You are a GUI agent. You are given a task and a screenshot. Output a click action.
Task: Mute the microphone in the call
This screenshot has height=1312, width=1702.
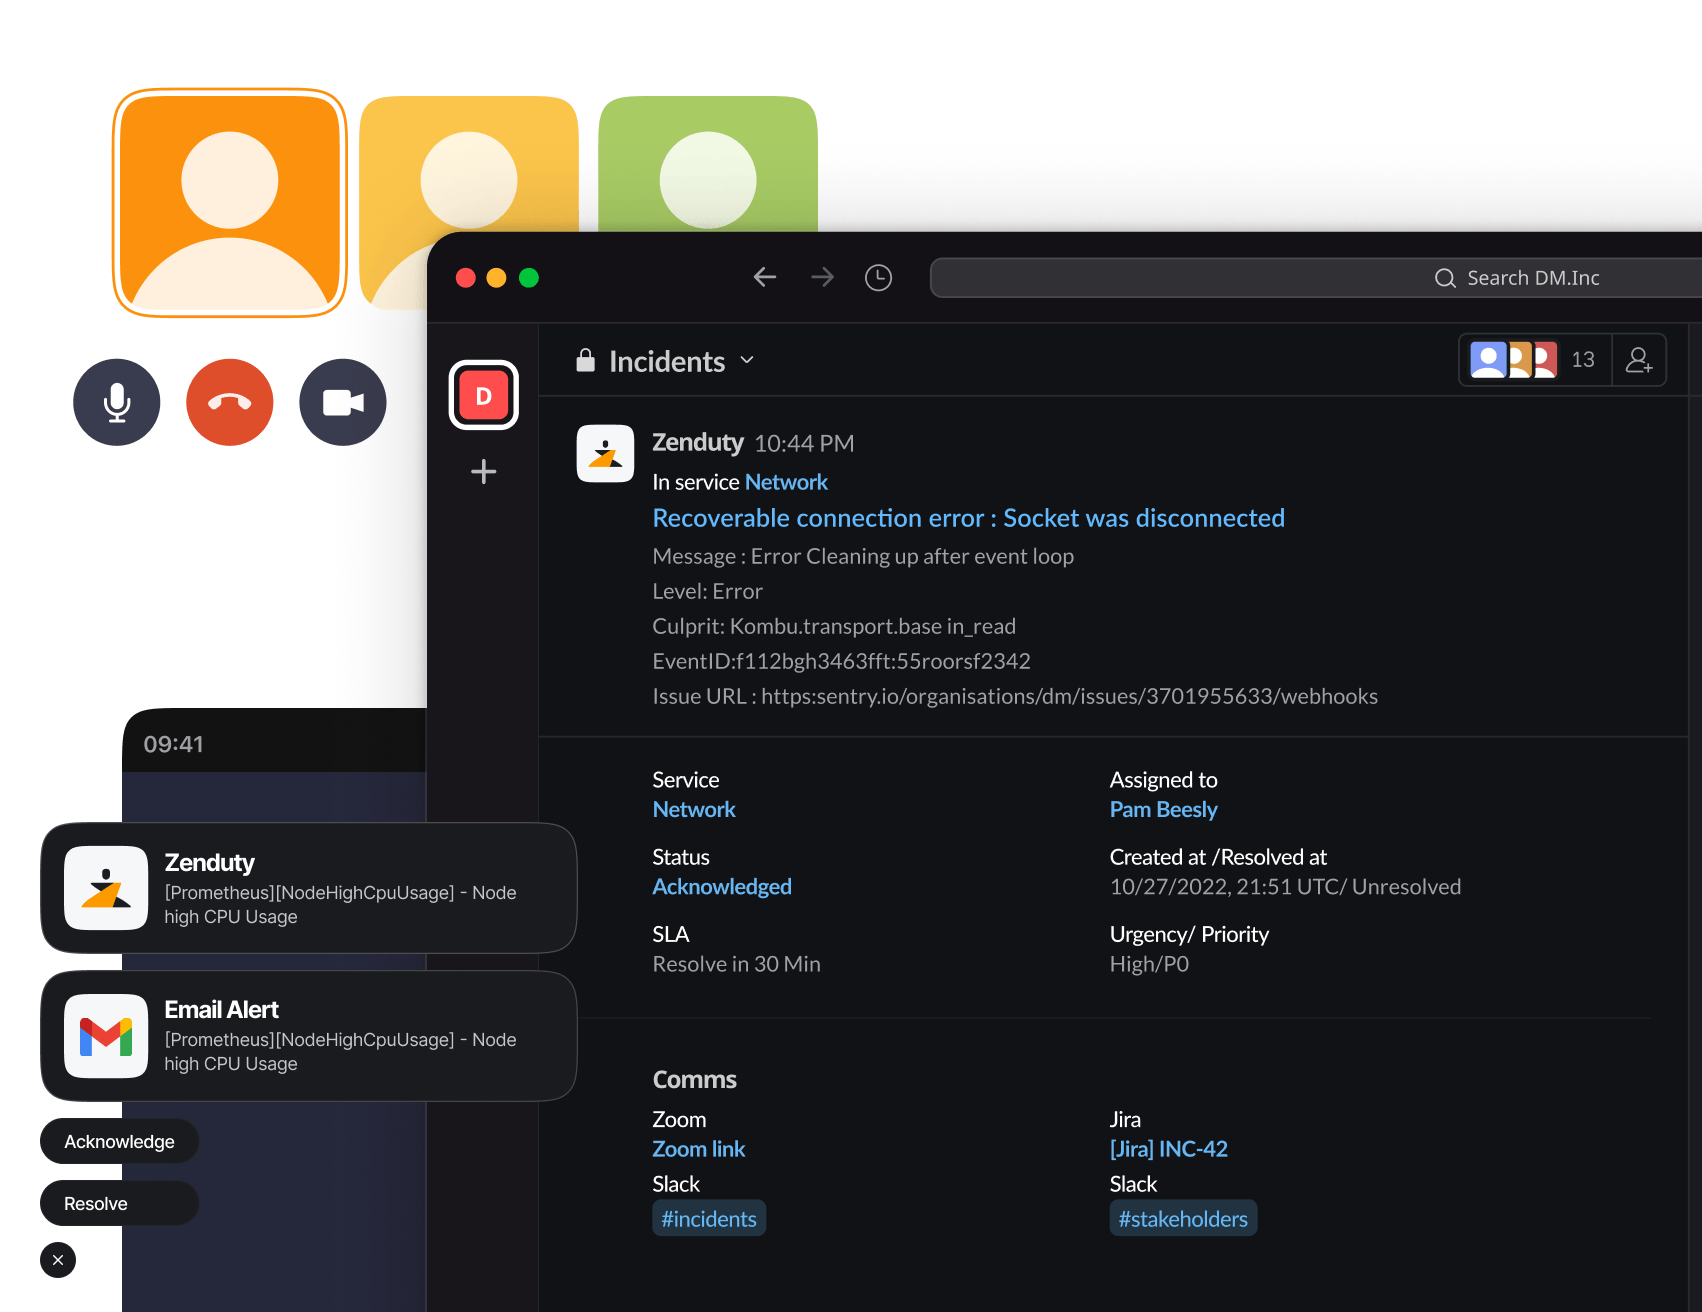pos(117,402)
